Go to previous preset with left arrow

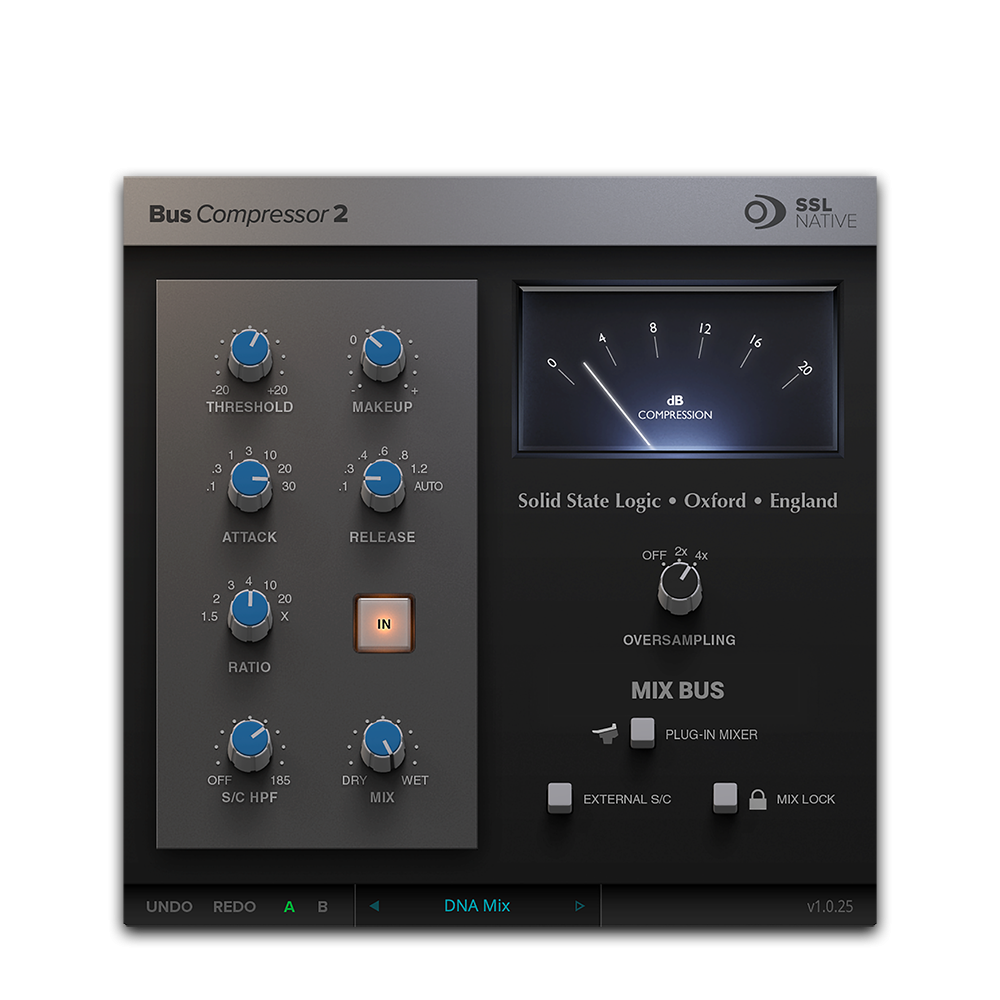pyautogui.click(x=374, y=906)
